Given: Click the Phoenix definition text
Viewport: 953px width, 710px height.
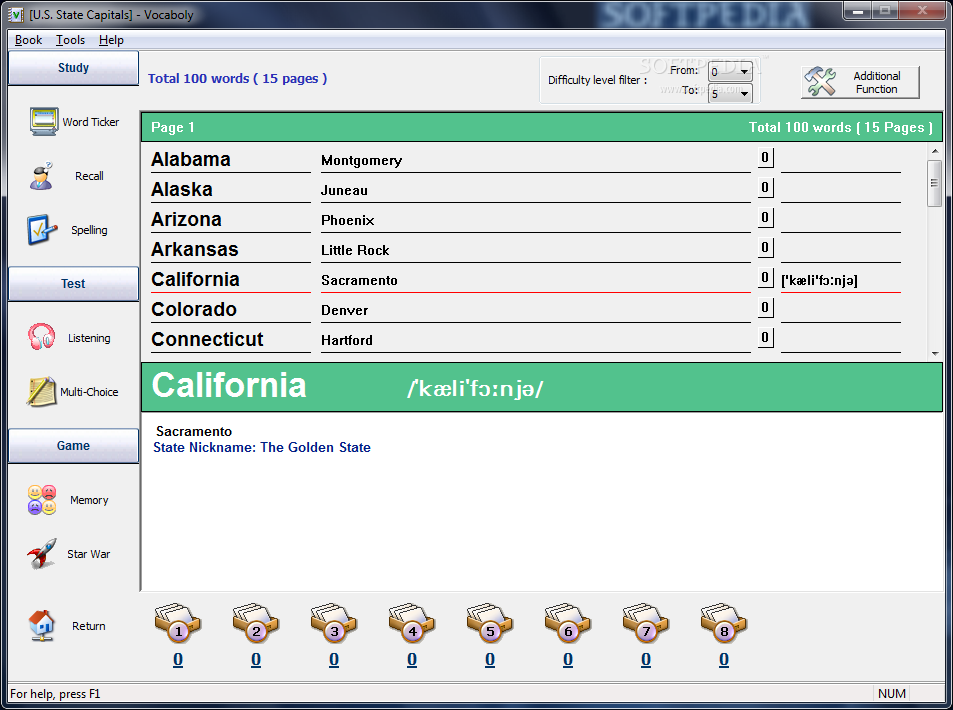Looking at the screenshot, I should tap(348, 220).
